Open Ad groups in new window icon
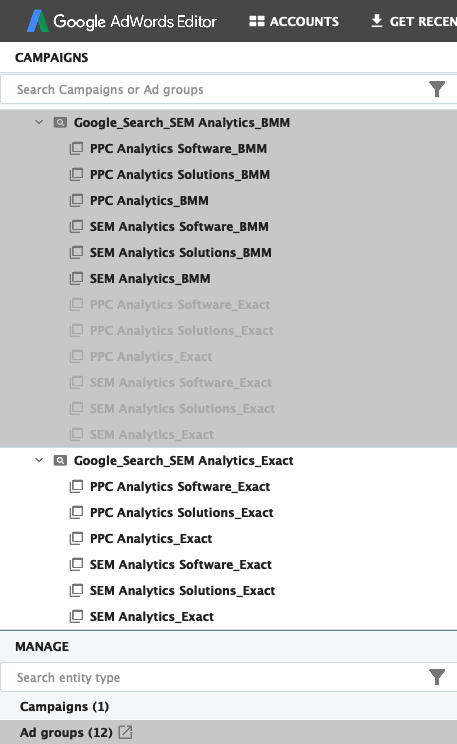 125,732
